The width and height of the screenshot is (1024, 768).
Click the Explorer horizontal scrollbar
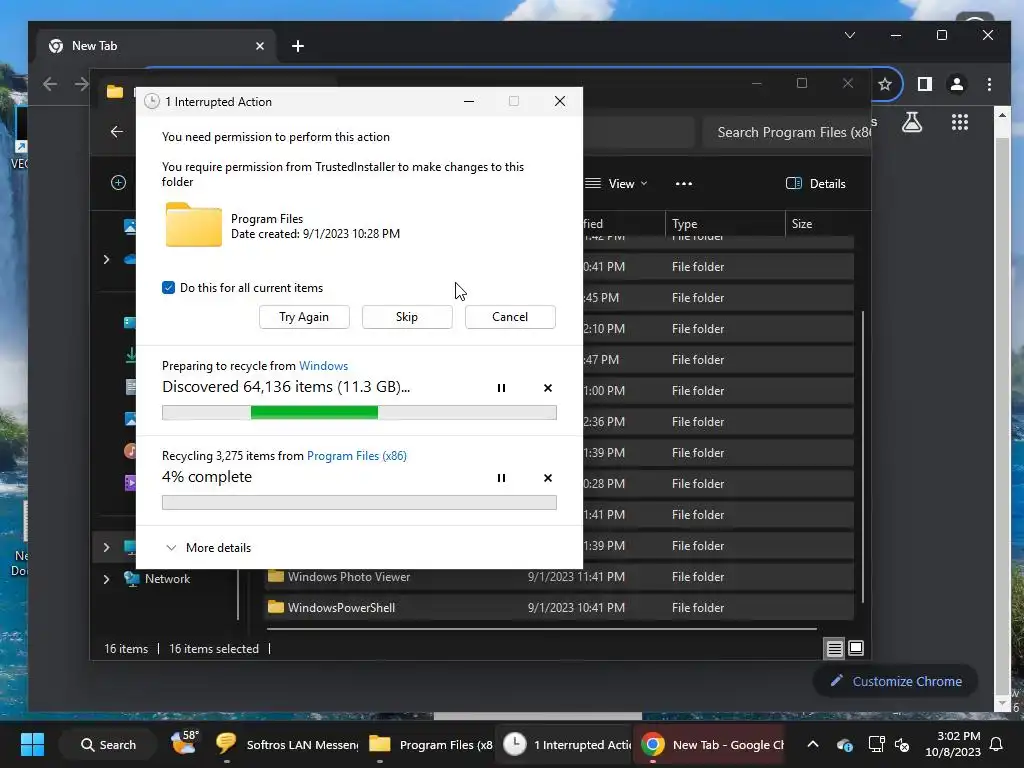tap(541, 630)
